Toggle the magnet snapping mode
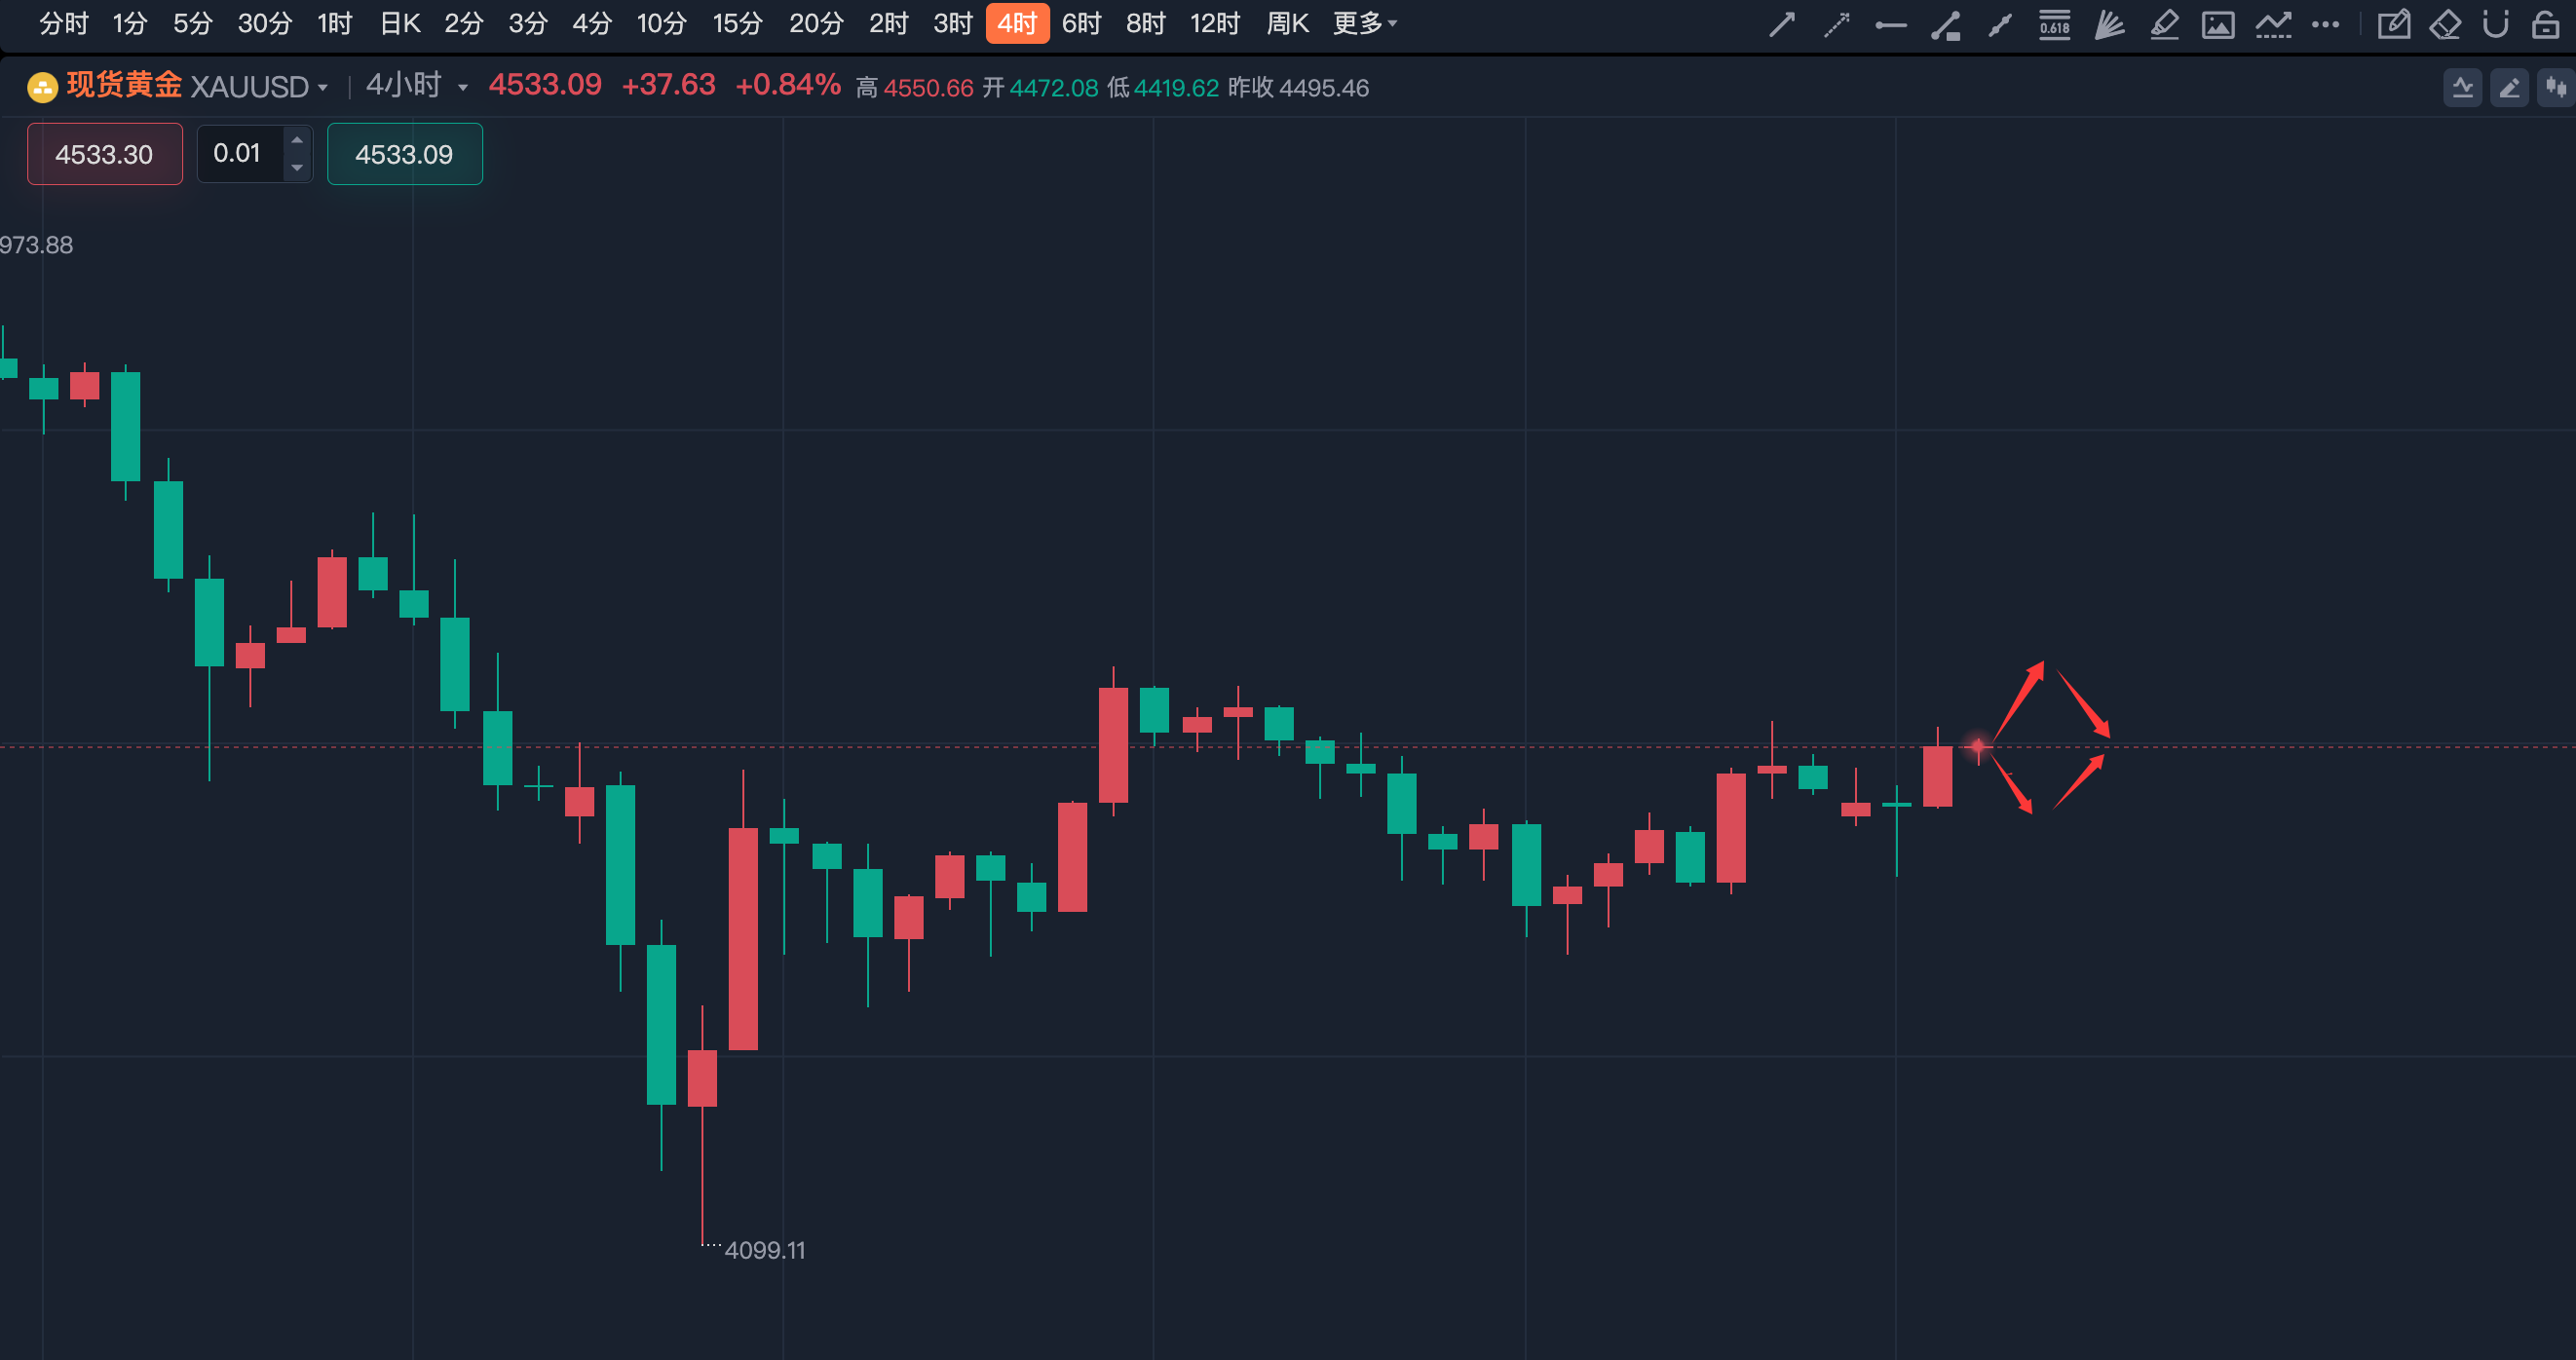 [x=2496, y=24]
